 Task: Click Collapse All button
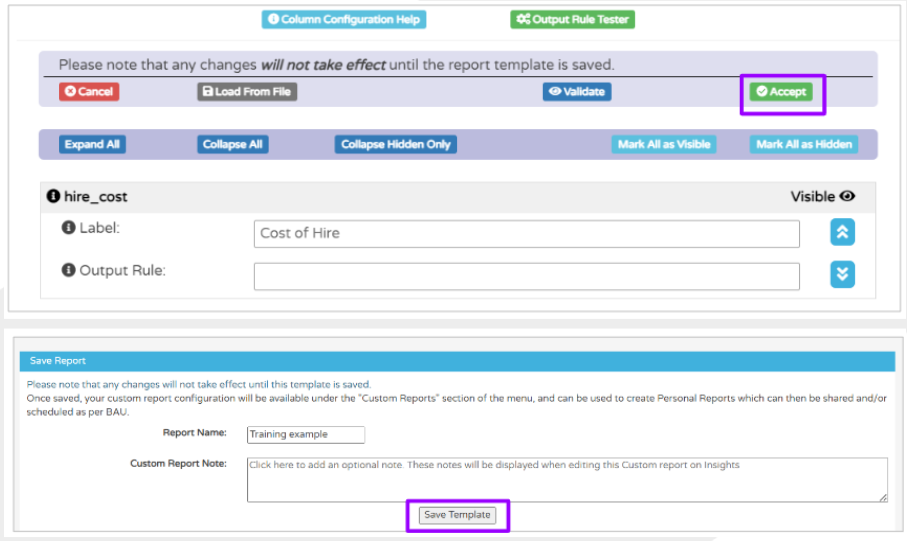(233, 144)
